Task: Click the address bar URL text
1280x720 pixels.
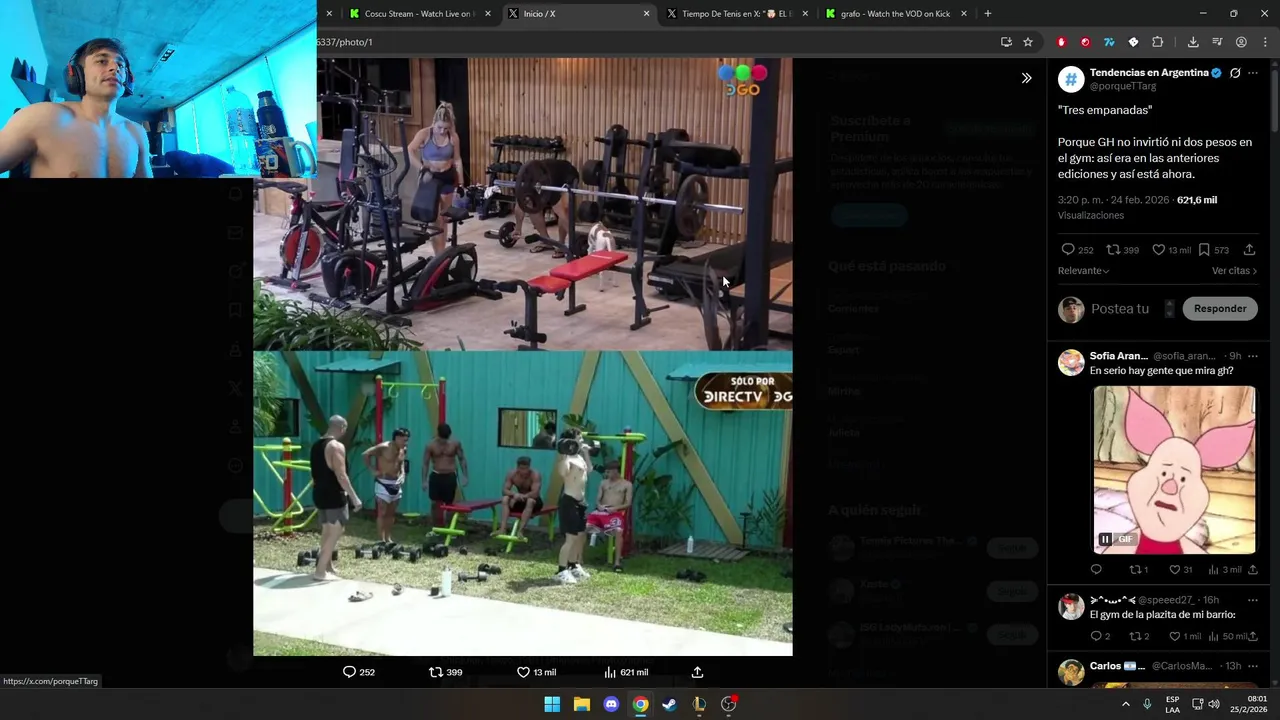Action: point(345,42)
